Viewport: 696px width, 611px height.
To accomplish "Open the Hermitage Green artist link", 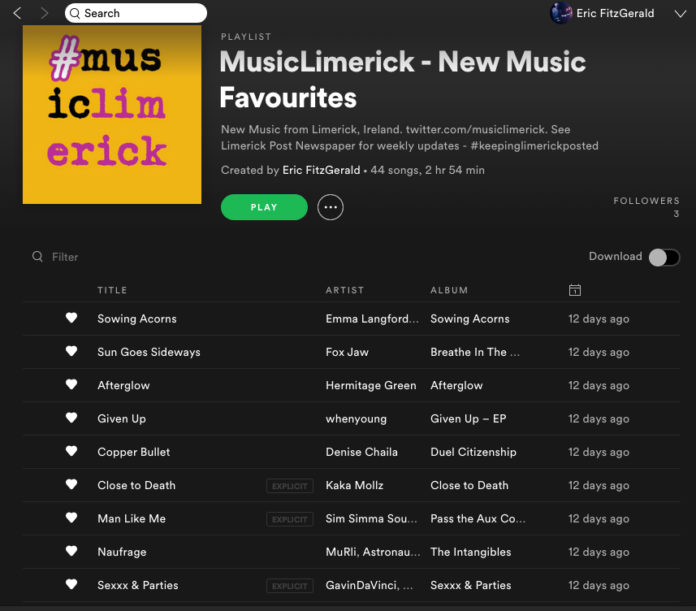I will coord(371,385).
